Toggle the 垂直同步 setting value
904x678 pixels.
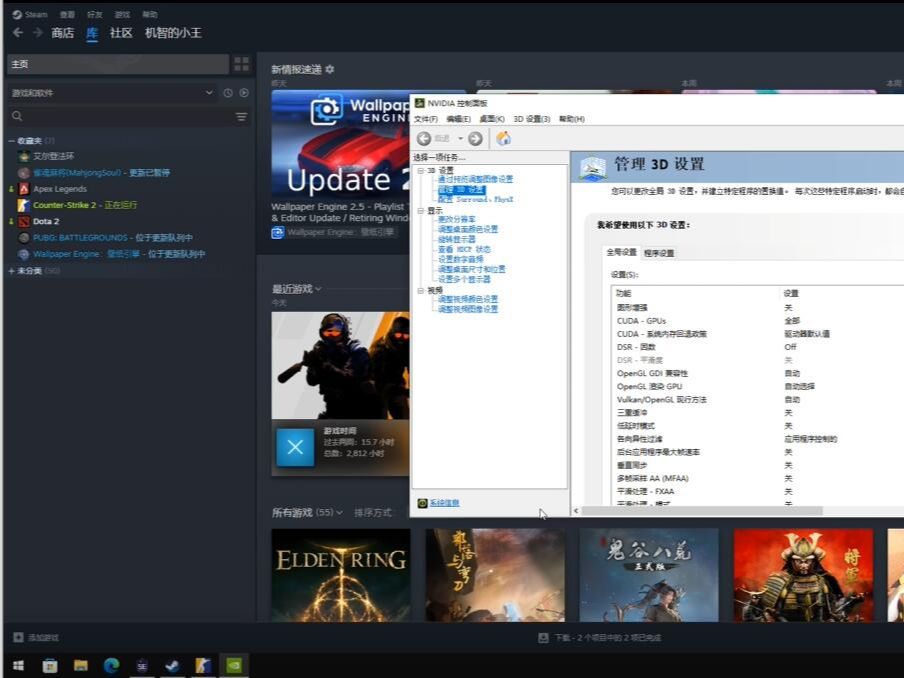pyautogui.click(x=785, y=466)
